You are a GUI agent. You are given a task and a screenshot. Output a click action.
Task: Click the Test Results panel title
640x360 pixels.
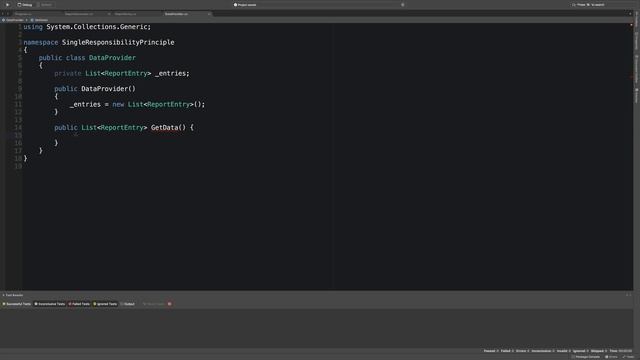coord(13,295)
